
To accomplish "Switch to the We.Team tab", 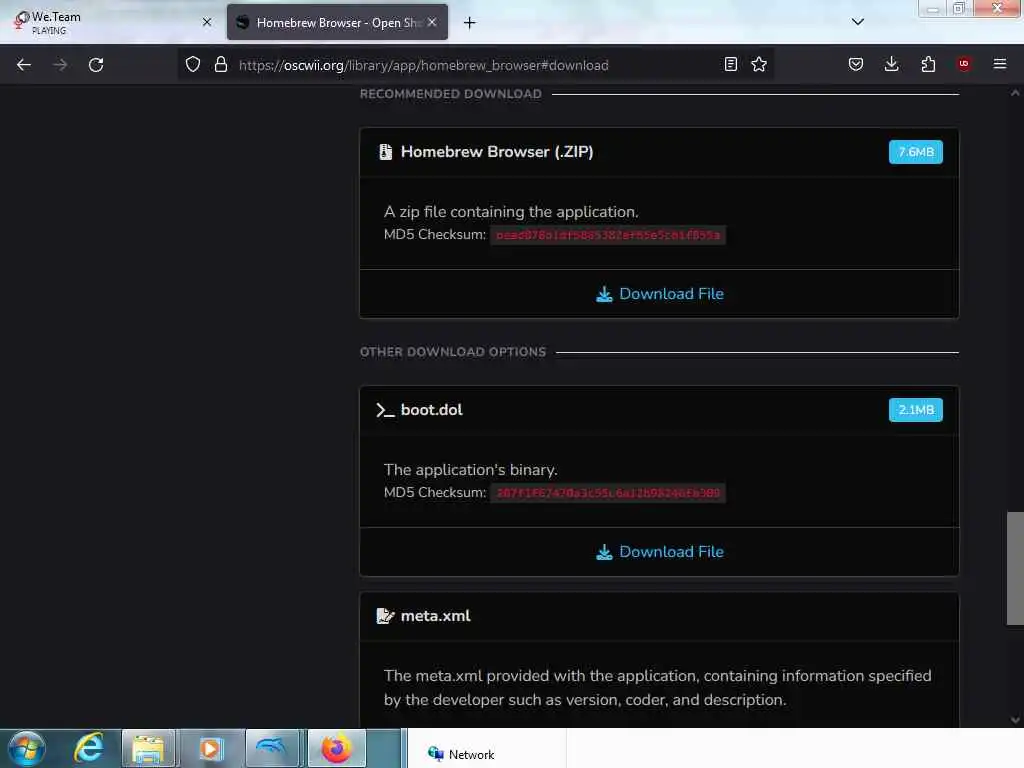I will [108, 22].
